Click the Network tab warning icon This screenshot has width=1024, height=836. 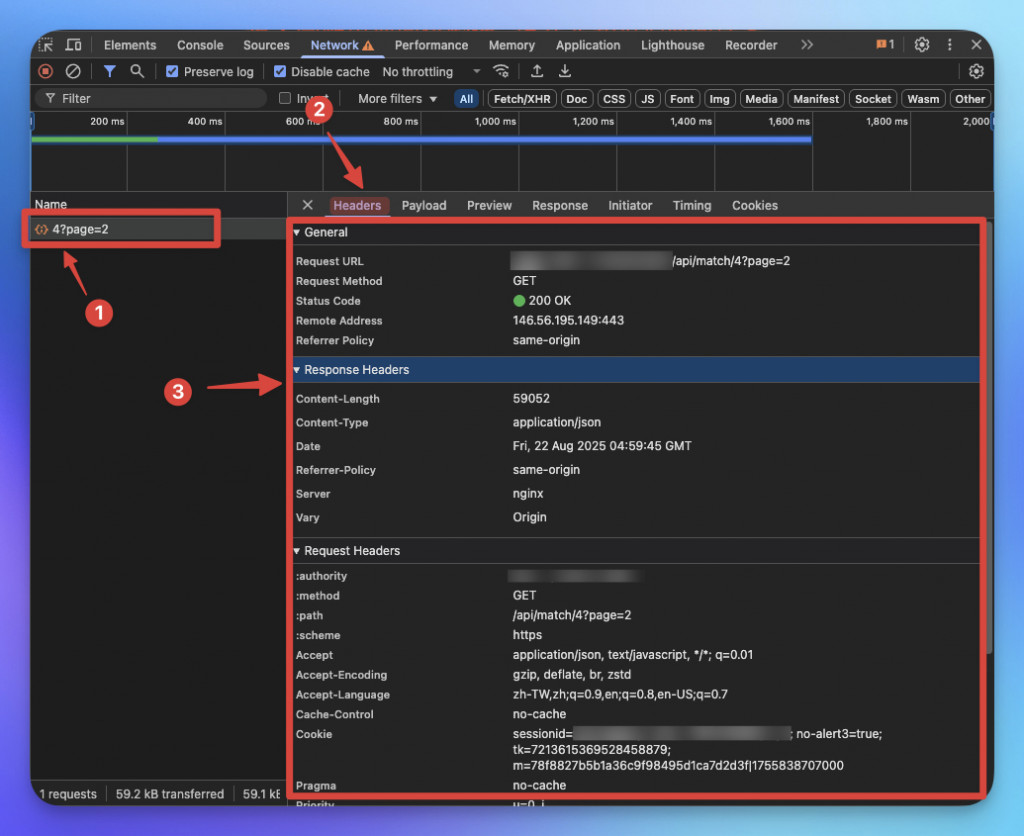click(x=368, y=46)
